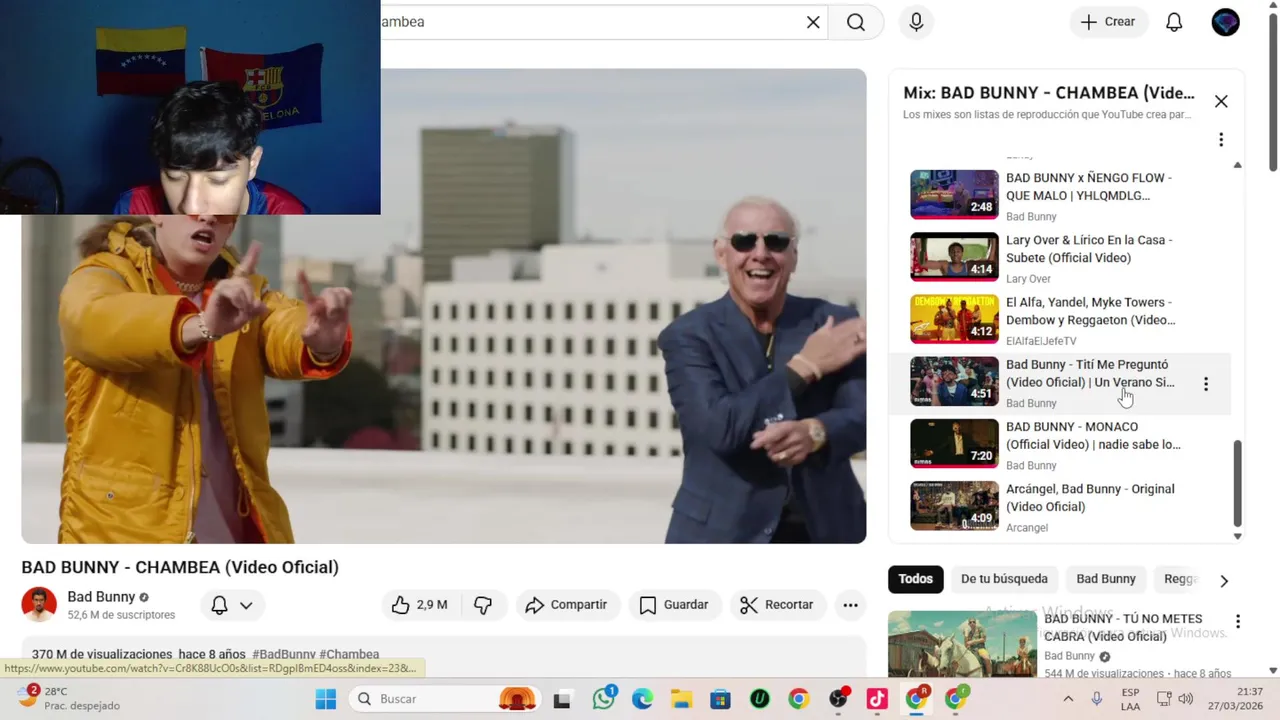This screenshot has height=720, width=1280.
Task: Click the Compartir button
Action: [x=566, y=605]
